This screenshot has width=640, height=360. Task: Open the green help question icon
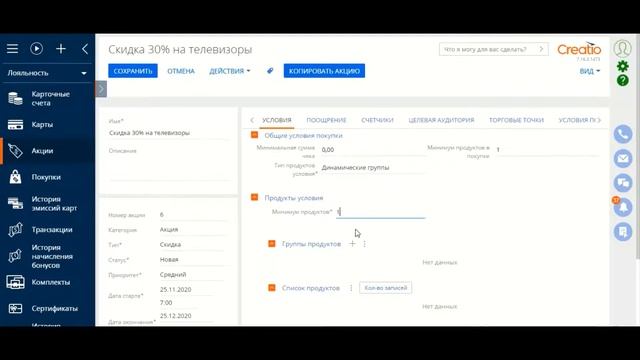pos(622,80)
